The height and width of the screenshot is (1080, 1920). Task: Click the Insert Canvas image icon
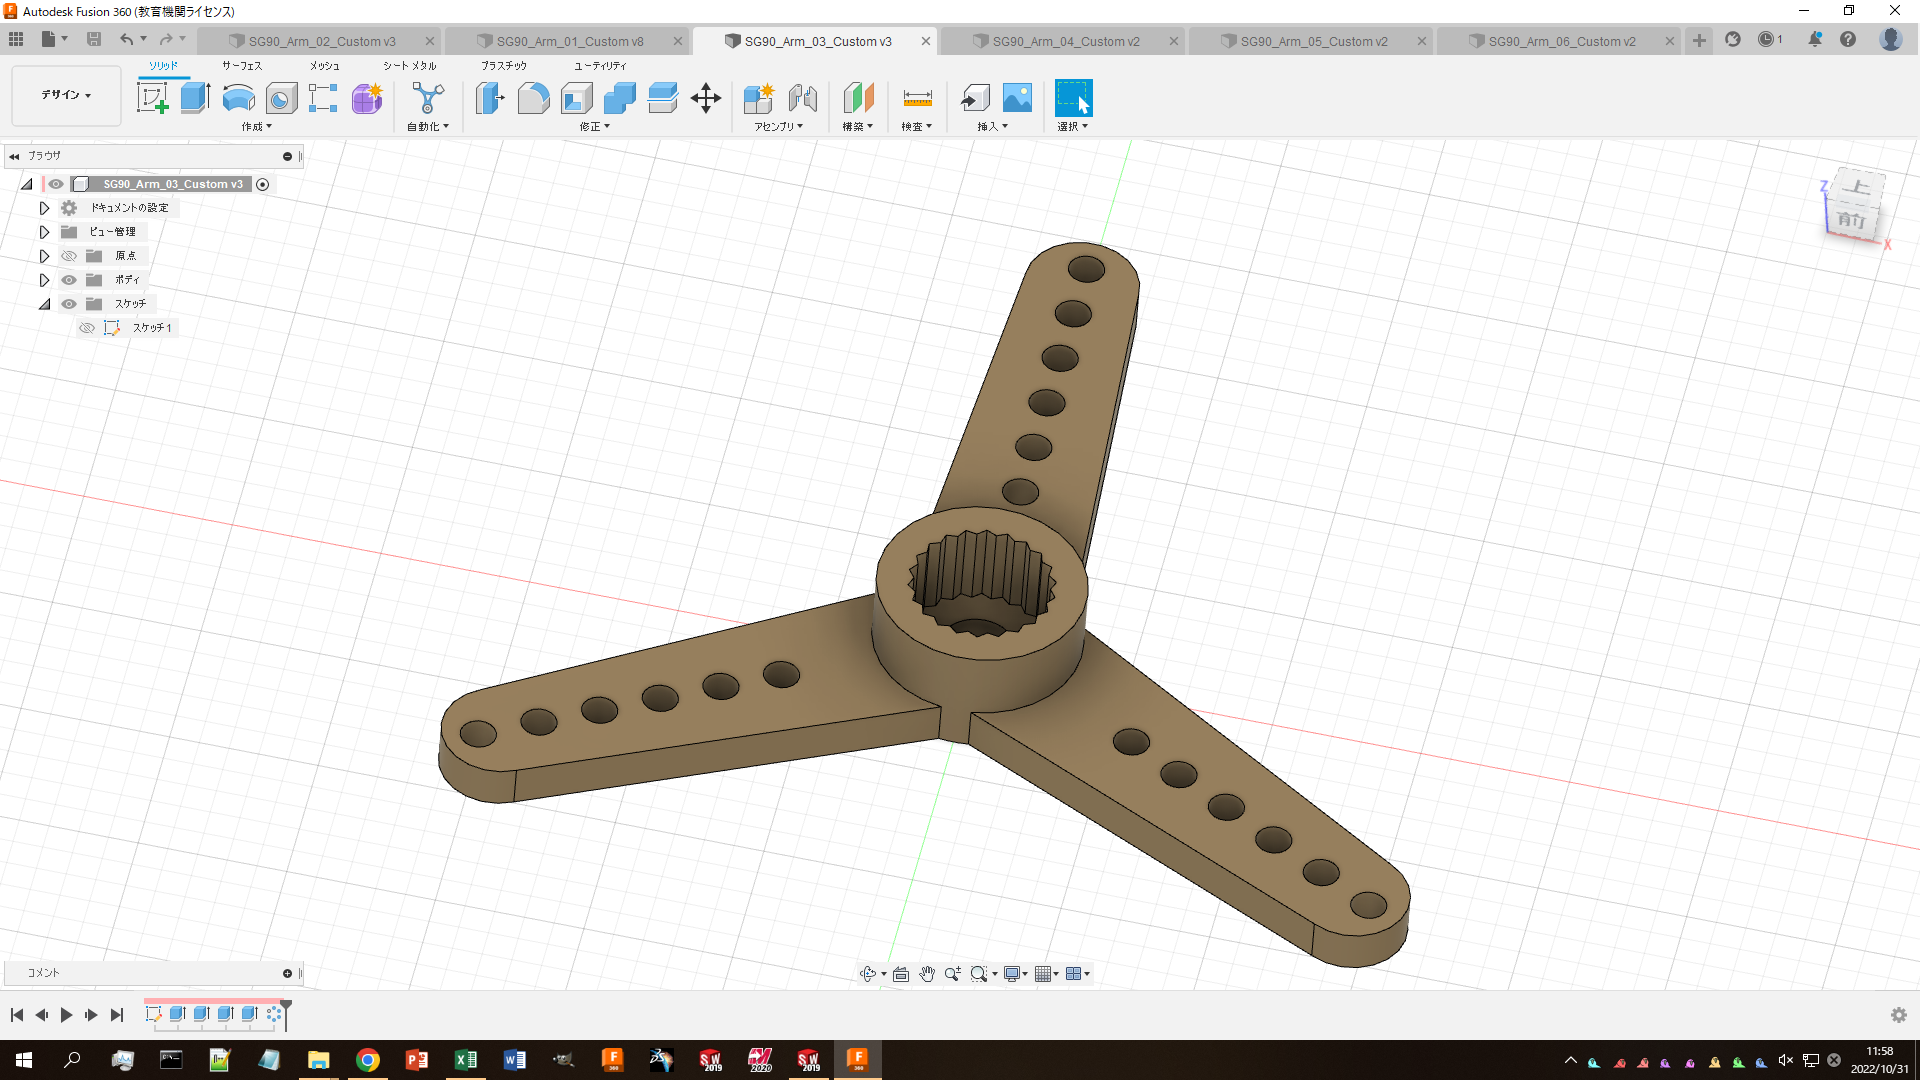pyautogui.click(x=1017, y=98)
